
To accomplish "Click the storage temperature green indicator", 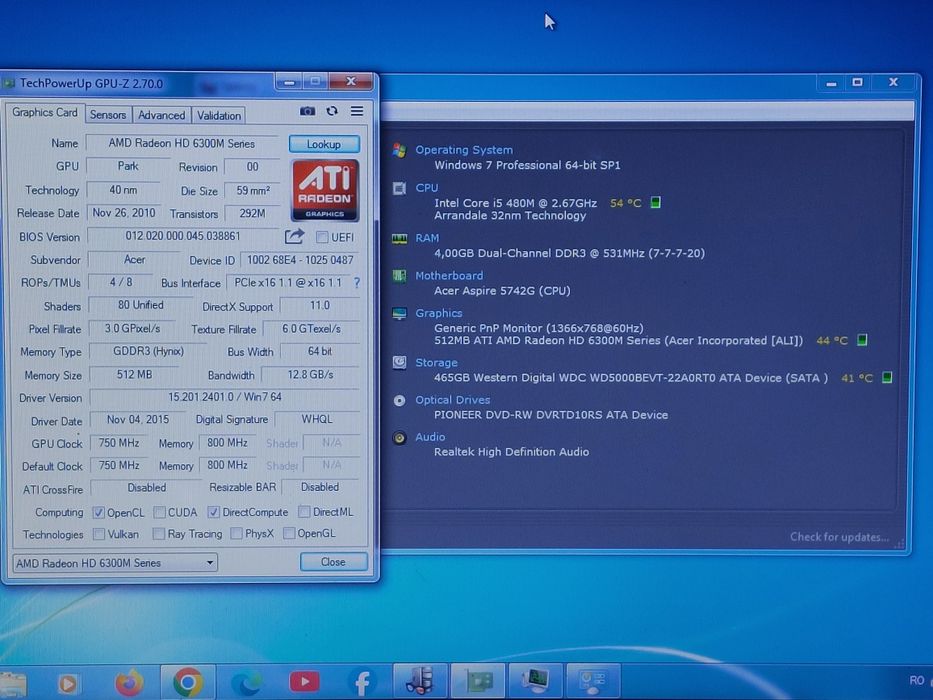I will 887,377.
